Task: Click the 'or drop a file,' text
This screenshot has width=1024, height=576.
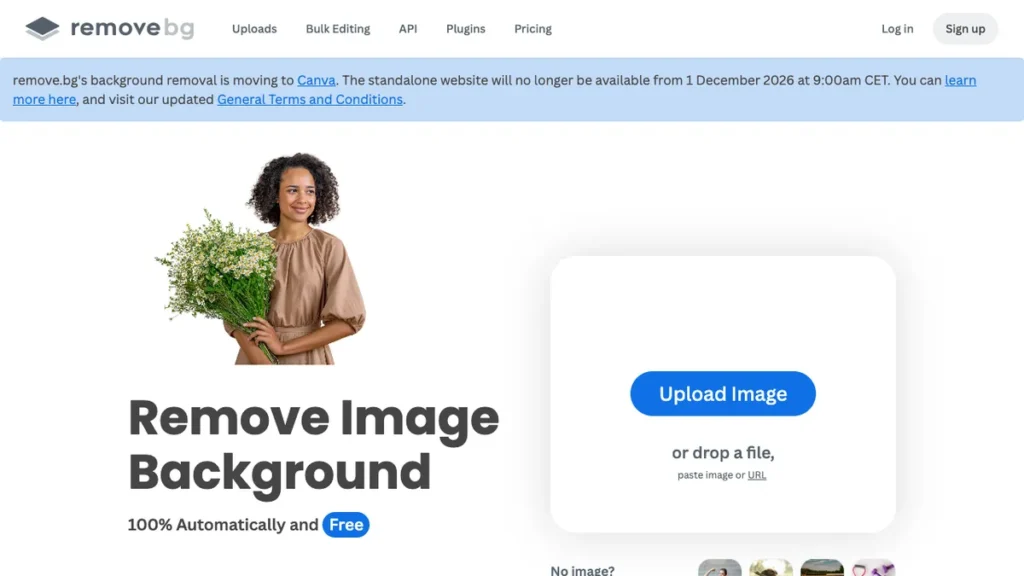Action: click(x=722, y=453)
